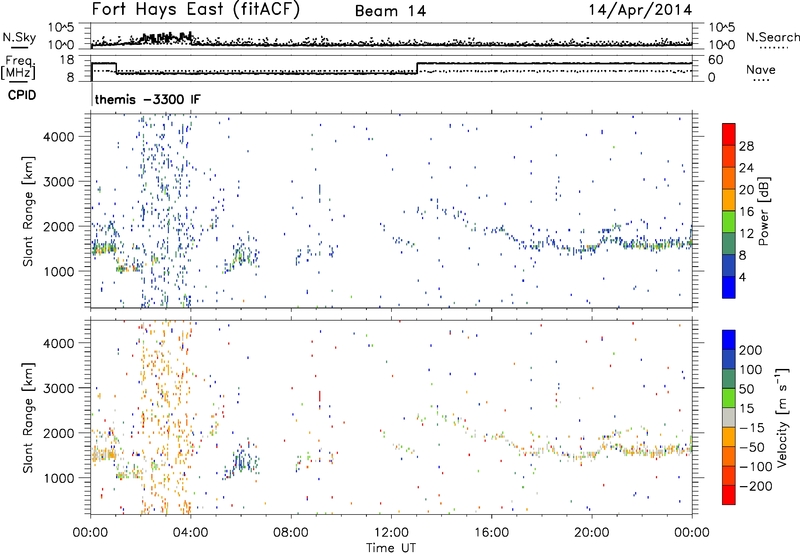Click the date '14/Apr/2014'
The height and width of the screenshot is (554, 800).
640,10
